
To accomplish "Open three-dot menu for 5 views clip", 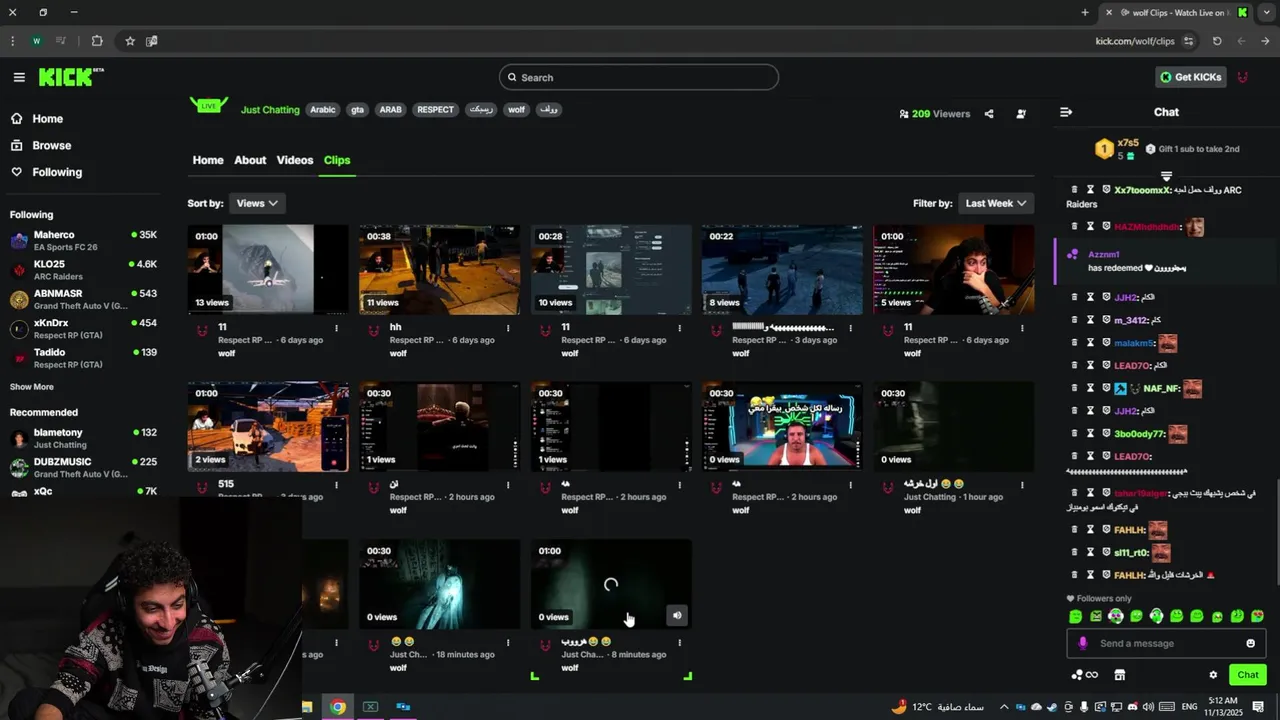I will click(1022, 328).
